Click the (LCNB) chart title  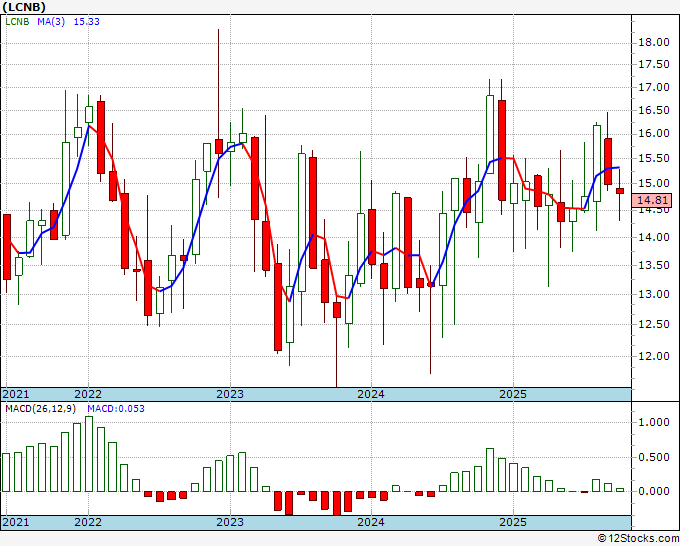(24, 7)
